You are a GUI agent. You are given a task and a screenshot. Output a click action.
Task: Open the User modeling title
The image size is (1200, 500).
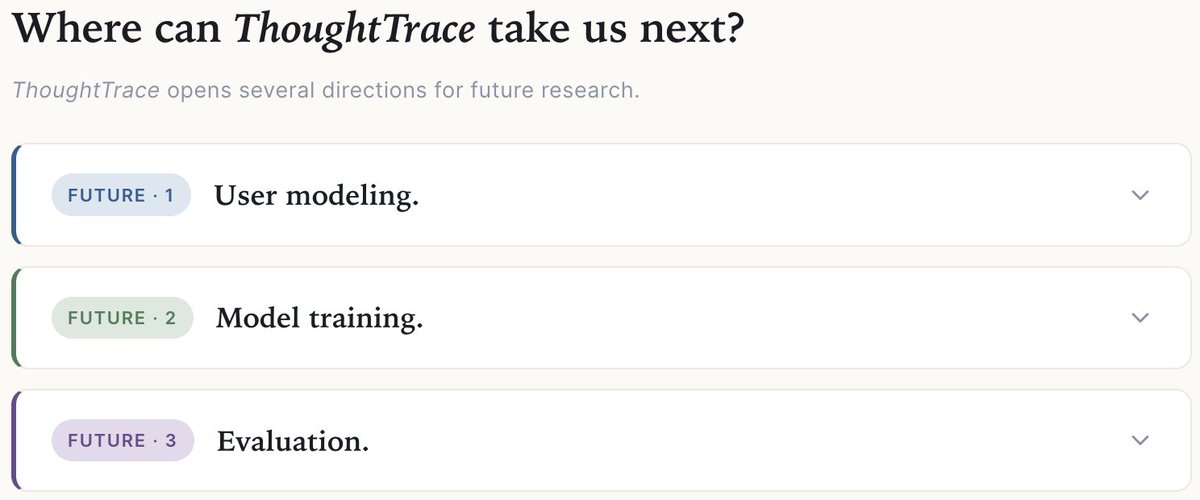tap(316, 196)
